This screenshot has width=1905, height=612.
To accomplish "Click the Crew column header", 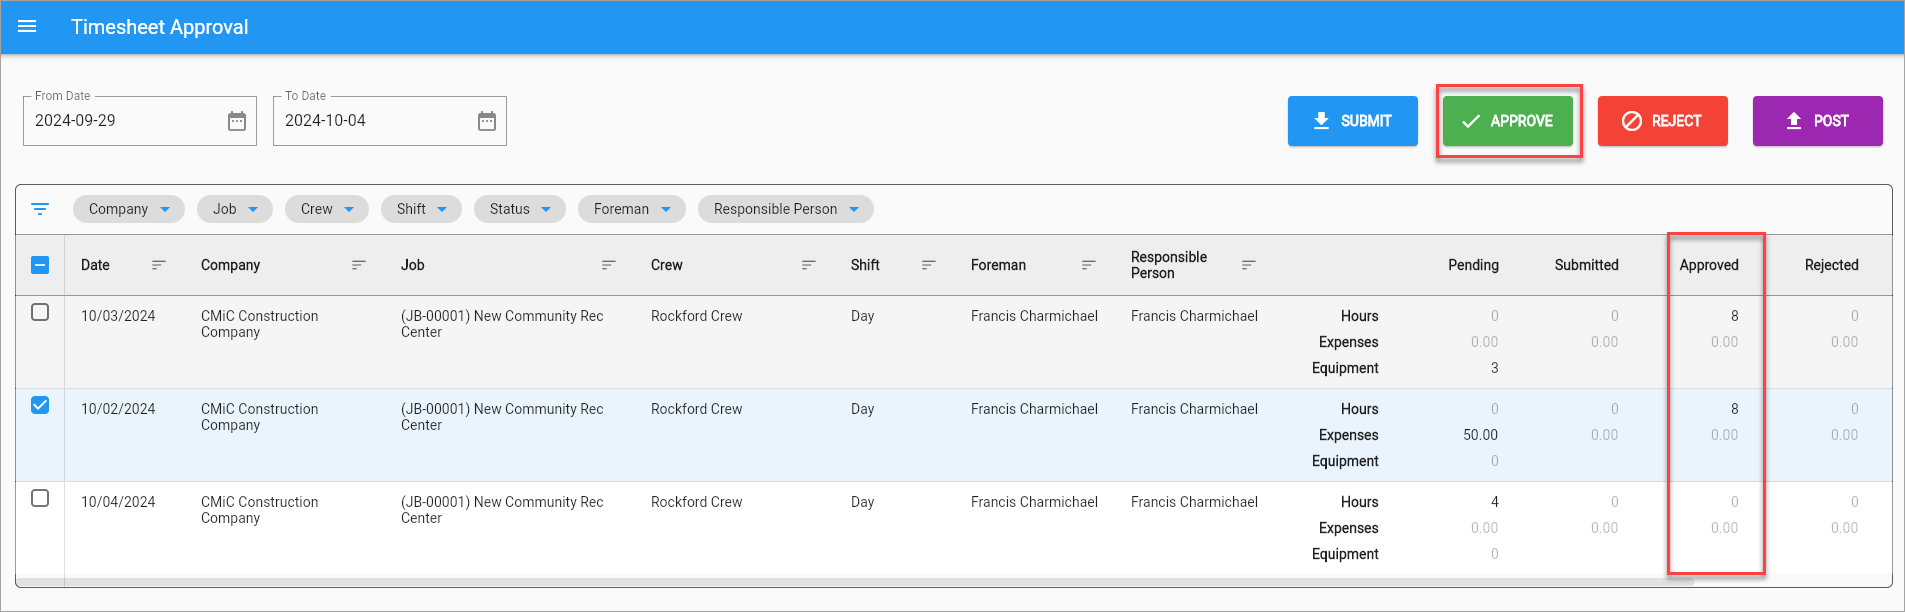I will click(666, 265).
